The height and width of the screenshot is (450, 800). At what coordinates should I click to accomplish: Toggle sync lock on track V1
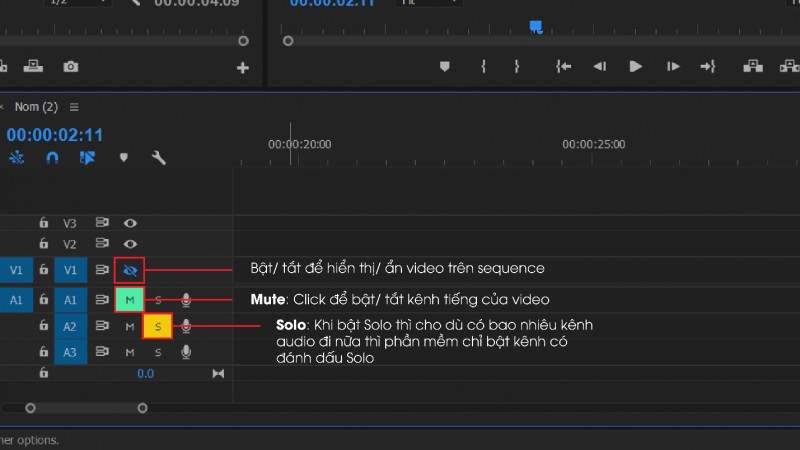[x=102, y=269]
